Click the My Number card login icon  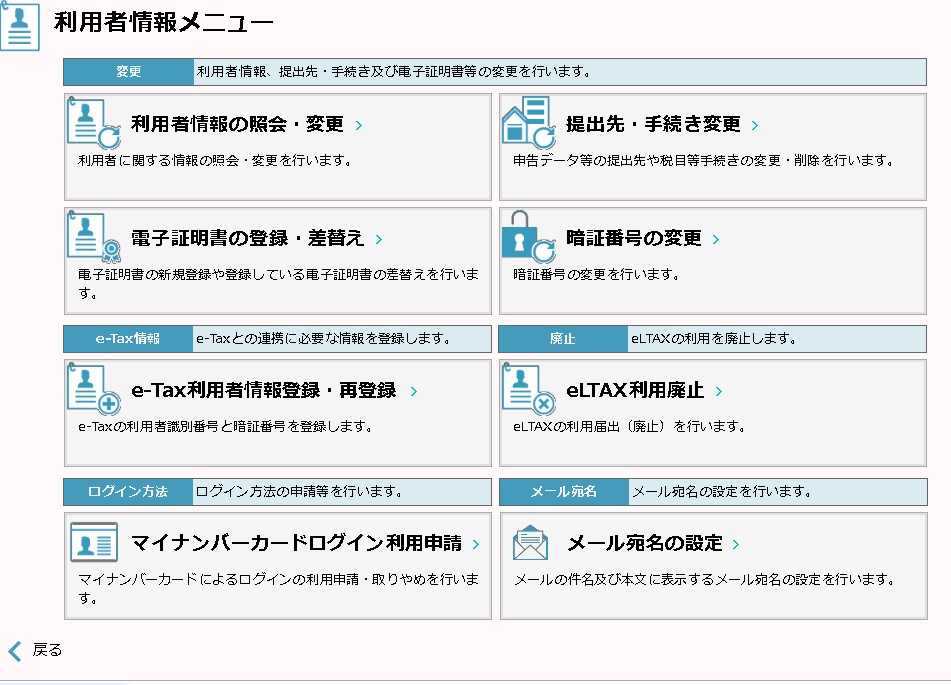(x=94, y=543)
